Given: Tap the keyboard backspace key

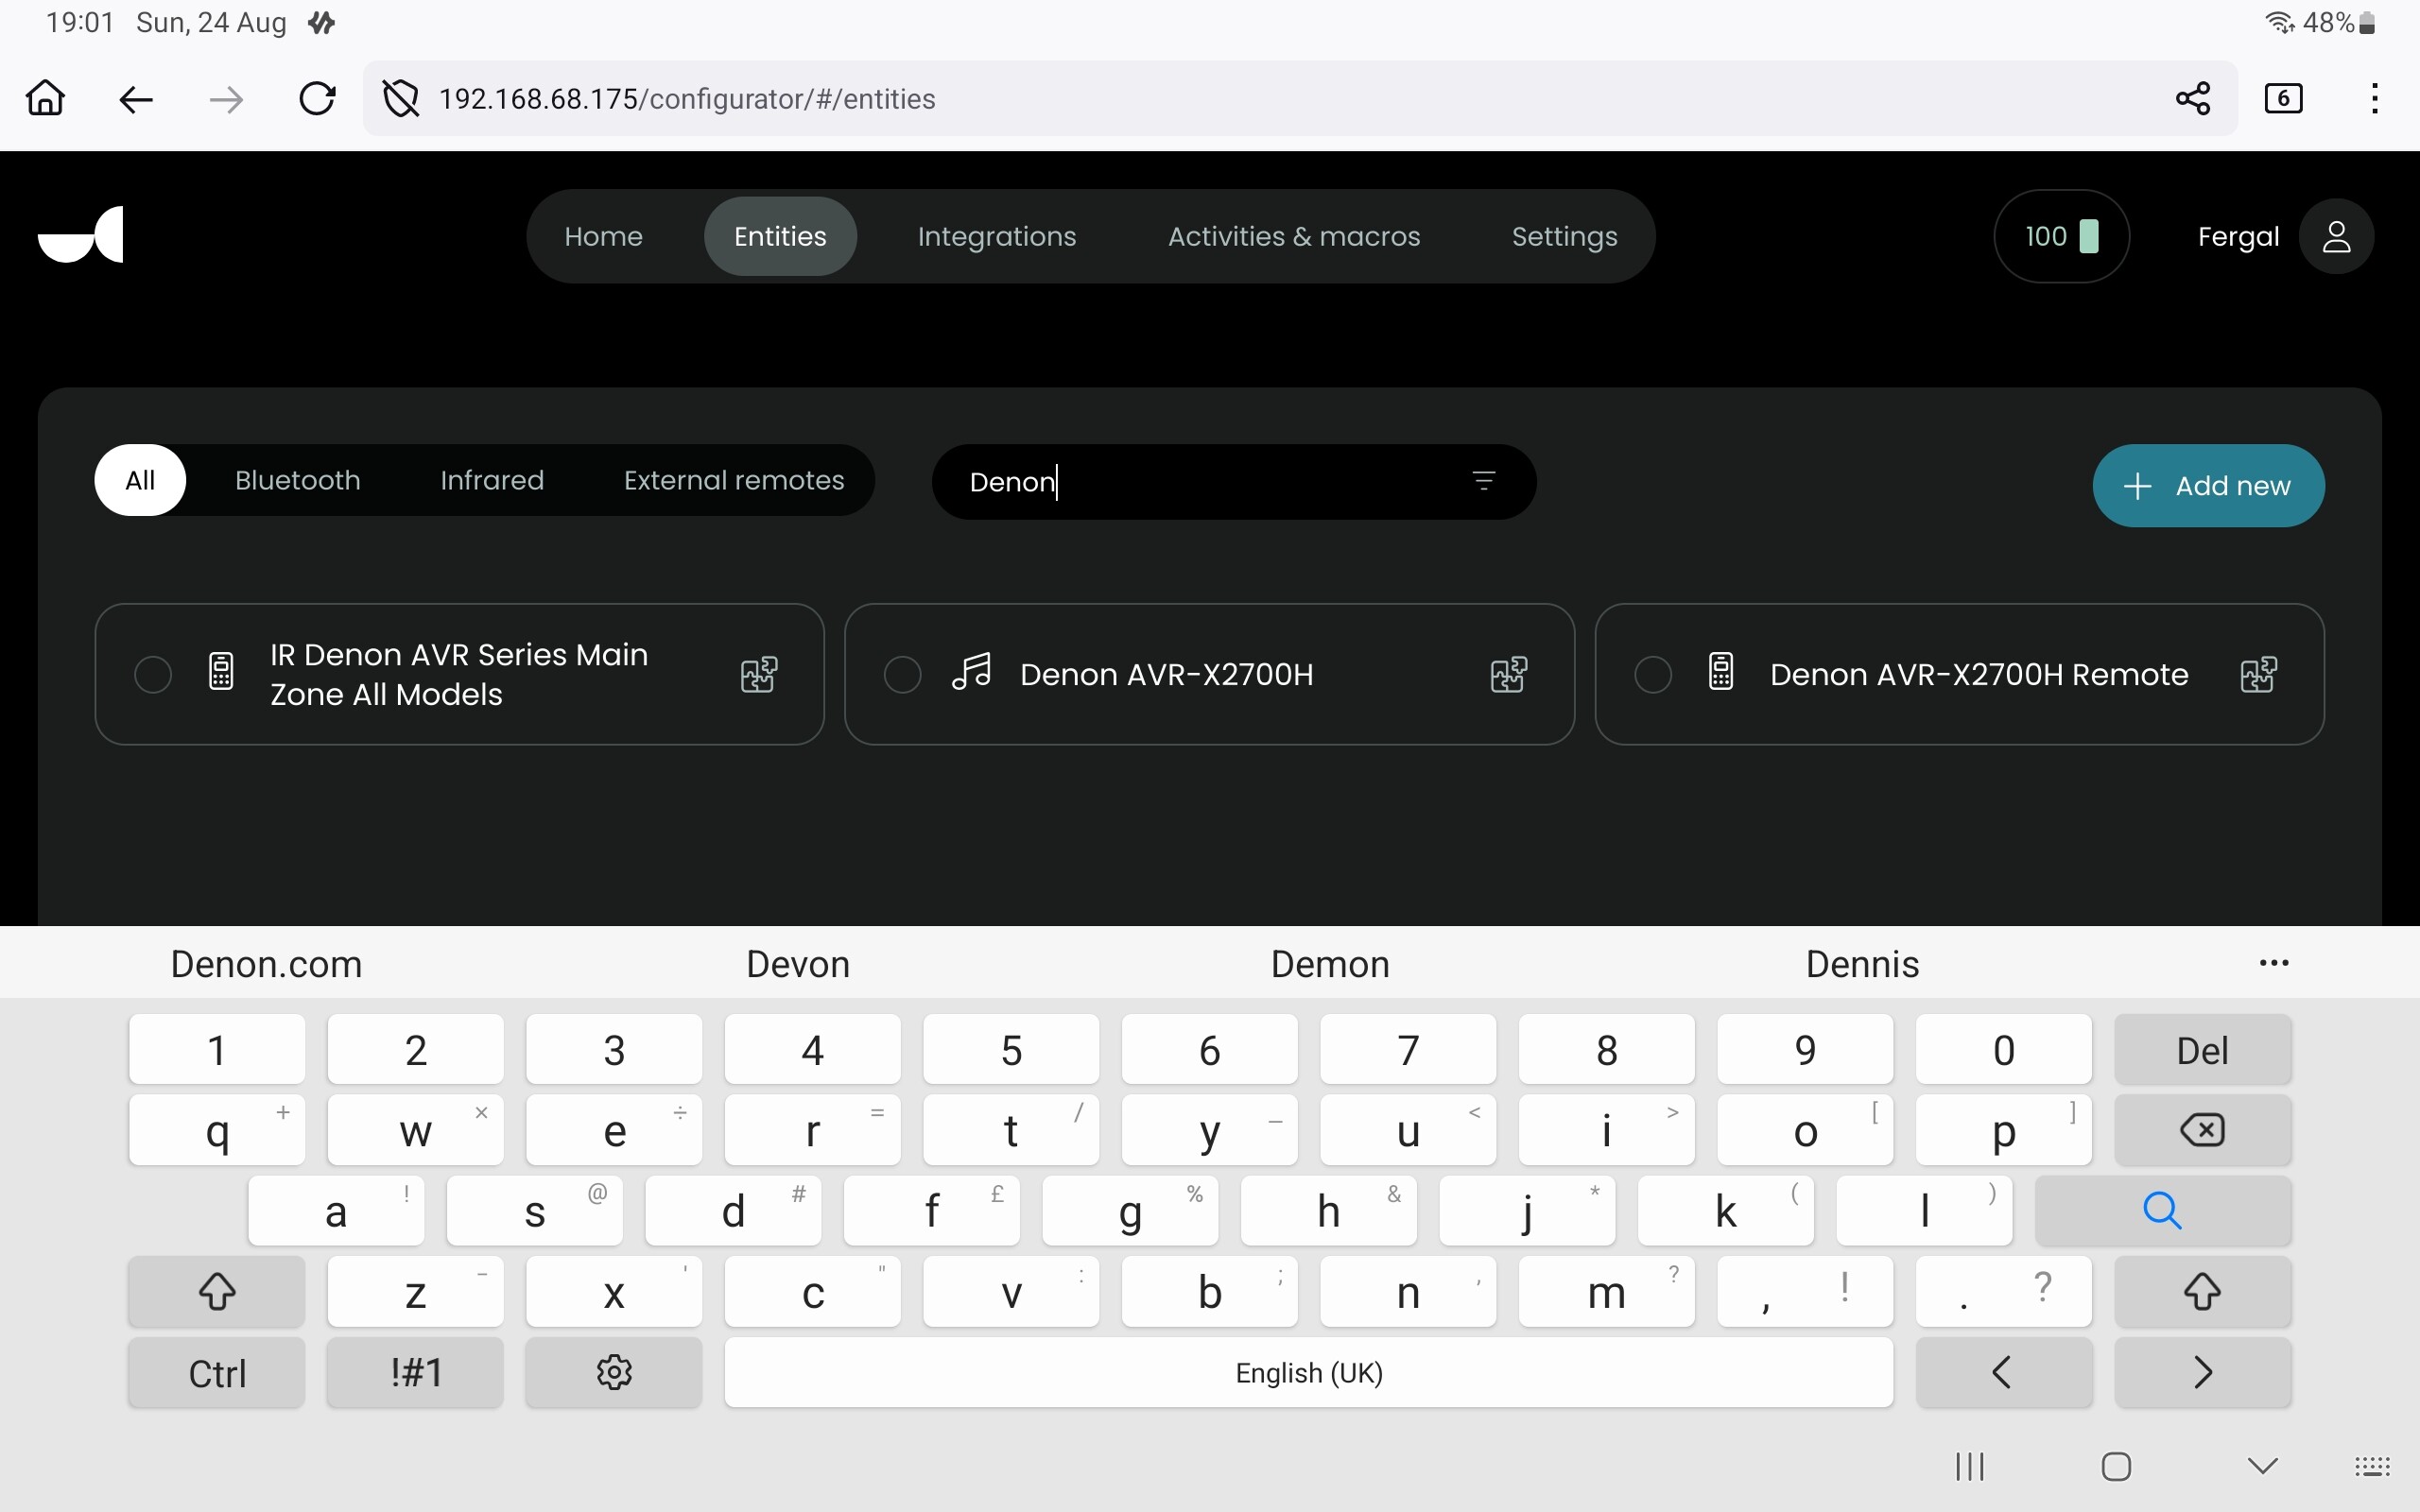Looking at the screenshot, I should 2202,1130.
